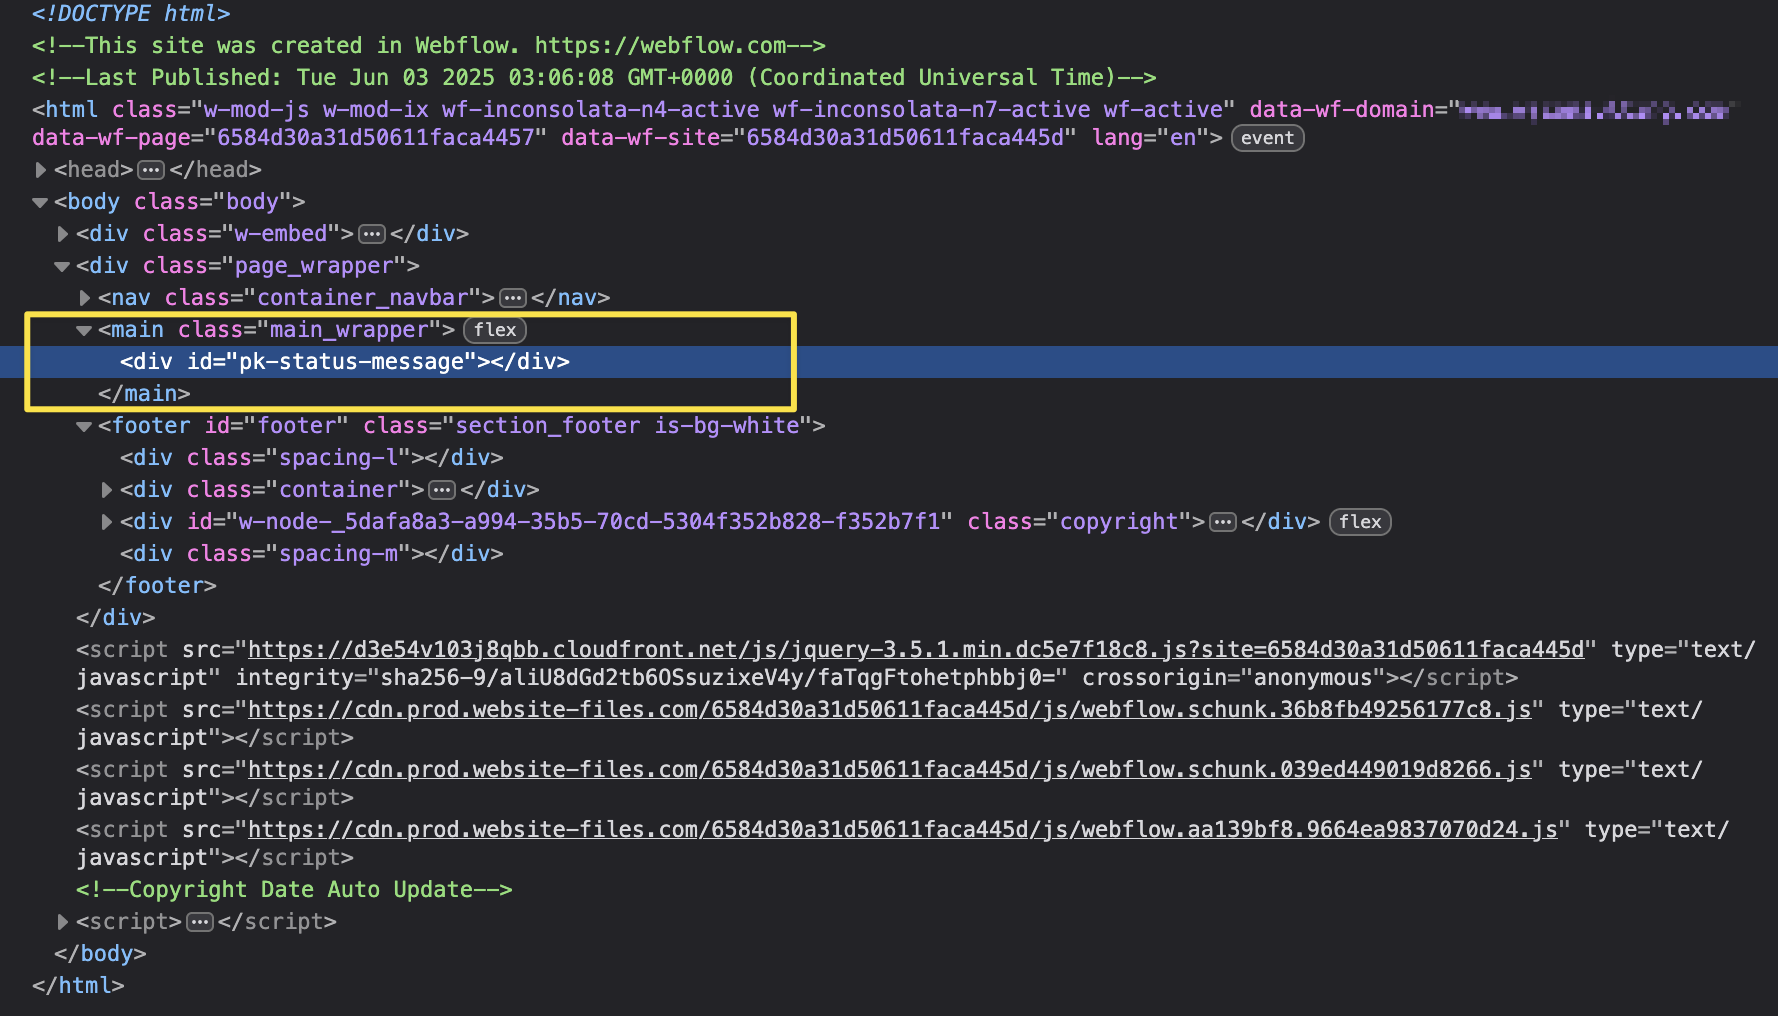Click the lang="en" attribute
Screen dimensions: 1778x1016
(1150, 138)
